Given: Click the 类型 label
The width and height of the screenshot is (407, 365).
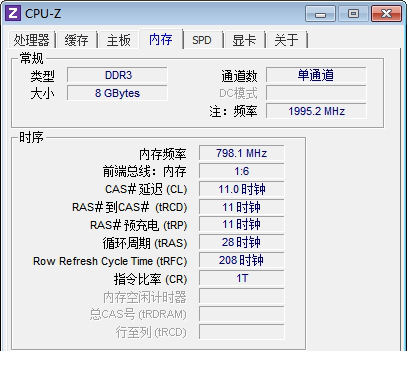Looking at the screenshot, I should coord(42,76).
